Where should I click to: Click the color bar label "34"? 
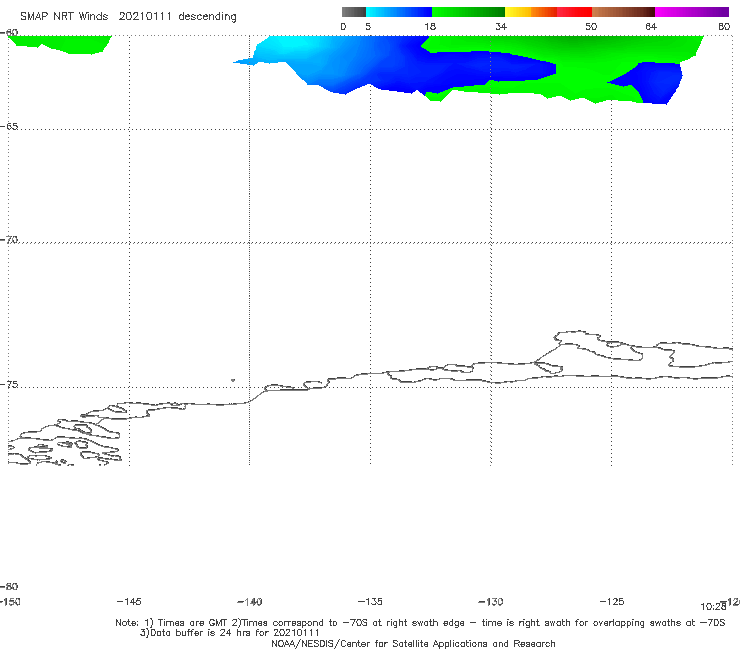(501, 27)
